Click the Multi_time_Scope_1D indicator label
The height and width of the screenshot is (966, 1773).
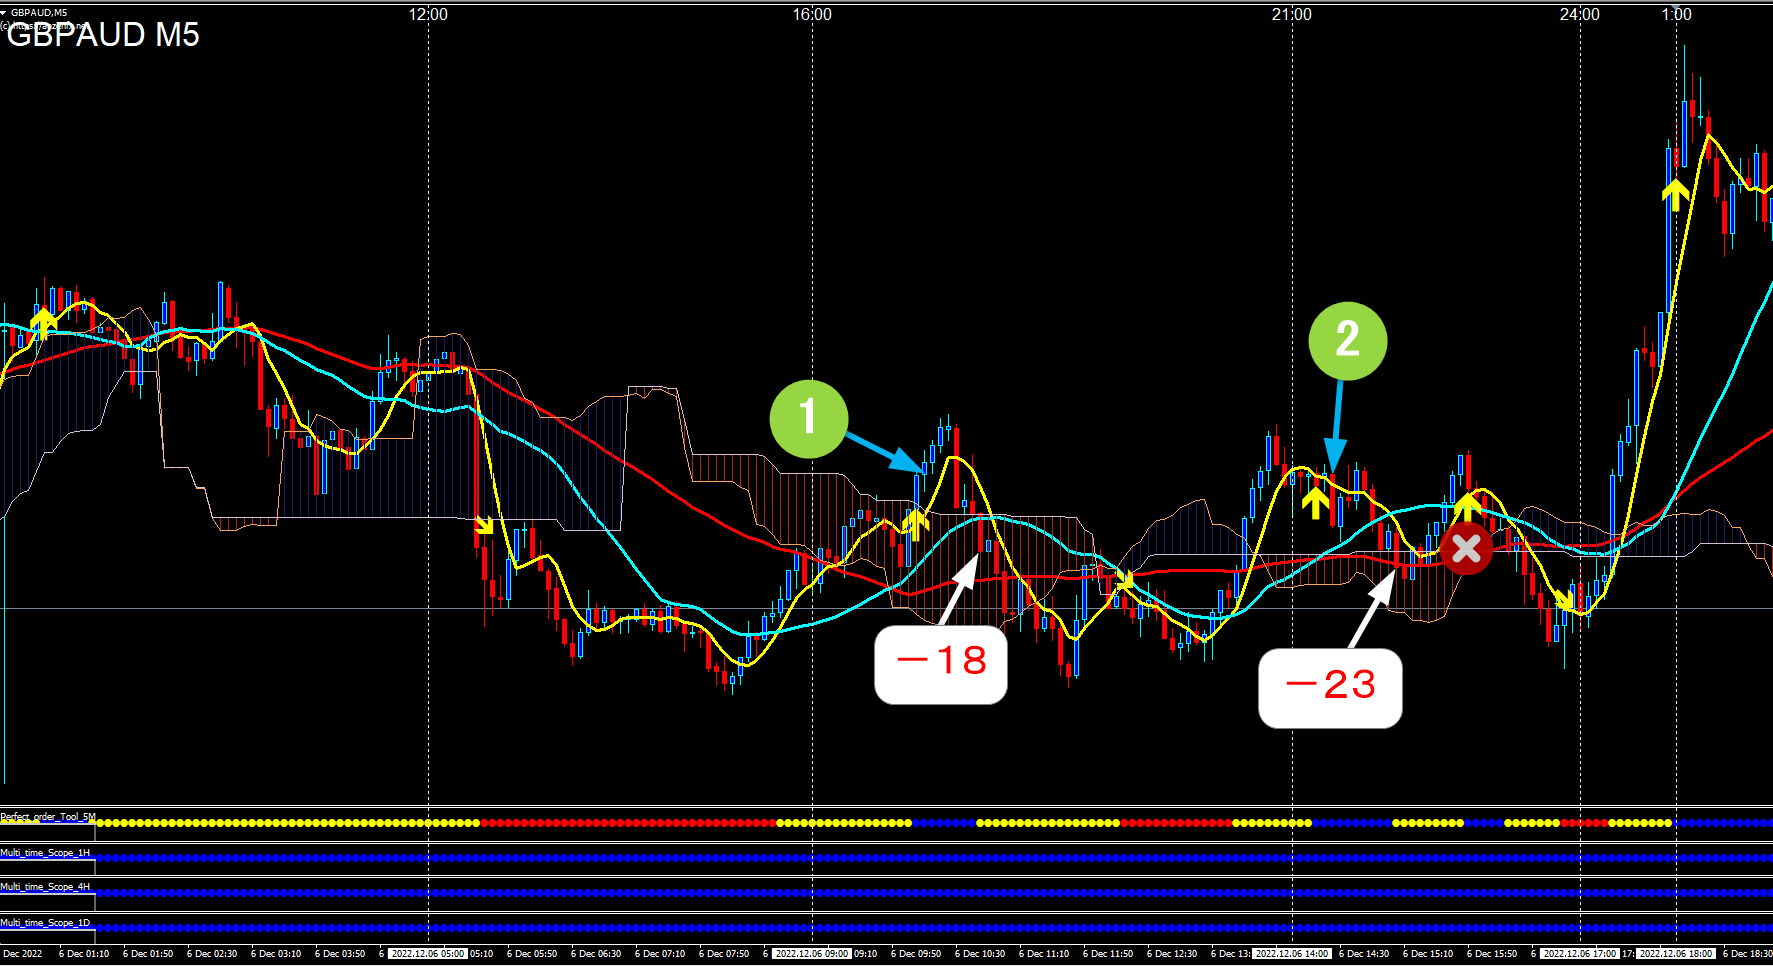tap(45, 923)
